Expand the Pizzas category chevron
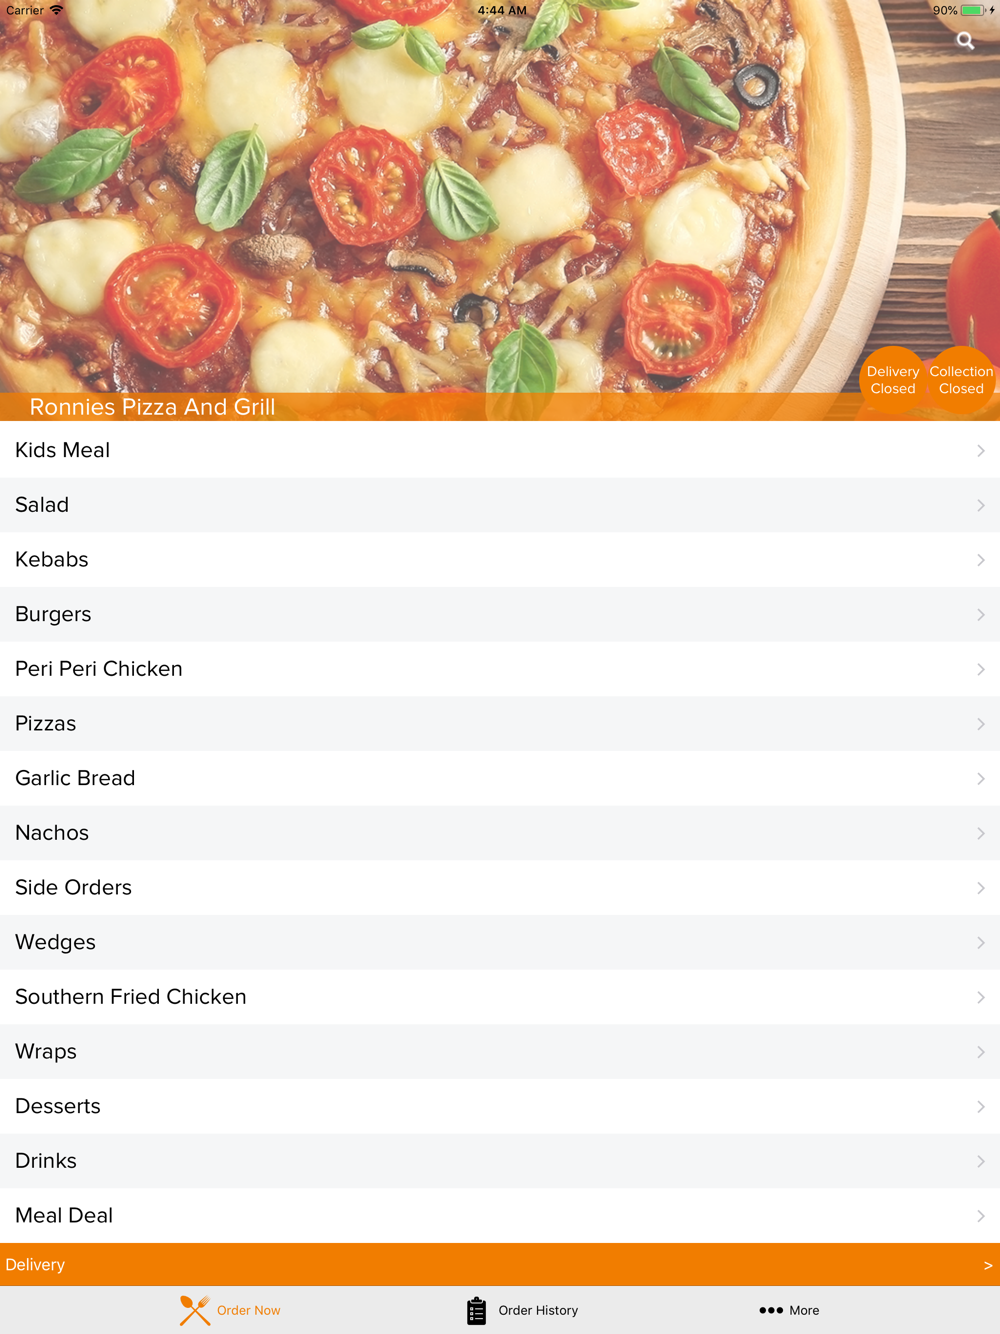 [981, 724]
